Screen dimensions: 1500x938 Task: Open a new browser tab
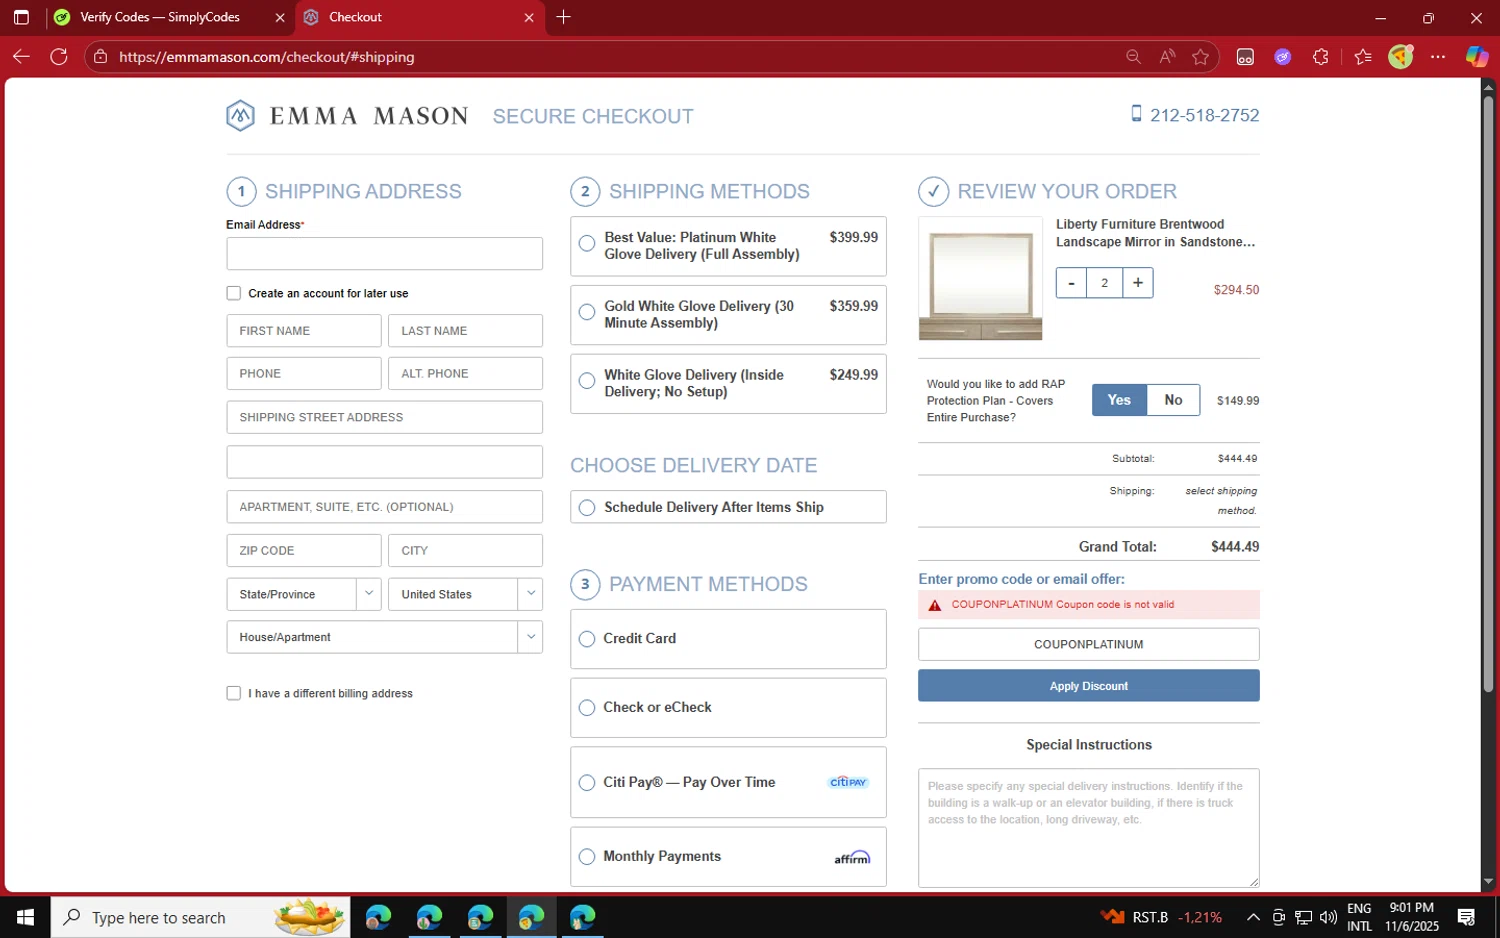point(564,17)
